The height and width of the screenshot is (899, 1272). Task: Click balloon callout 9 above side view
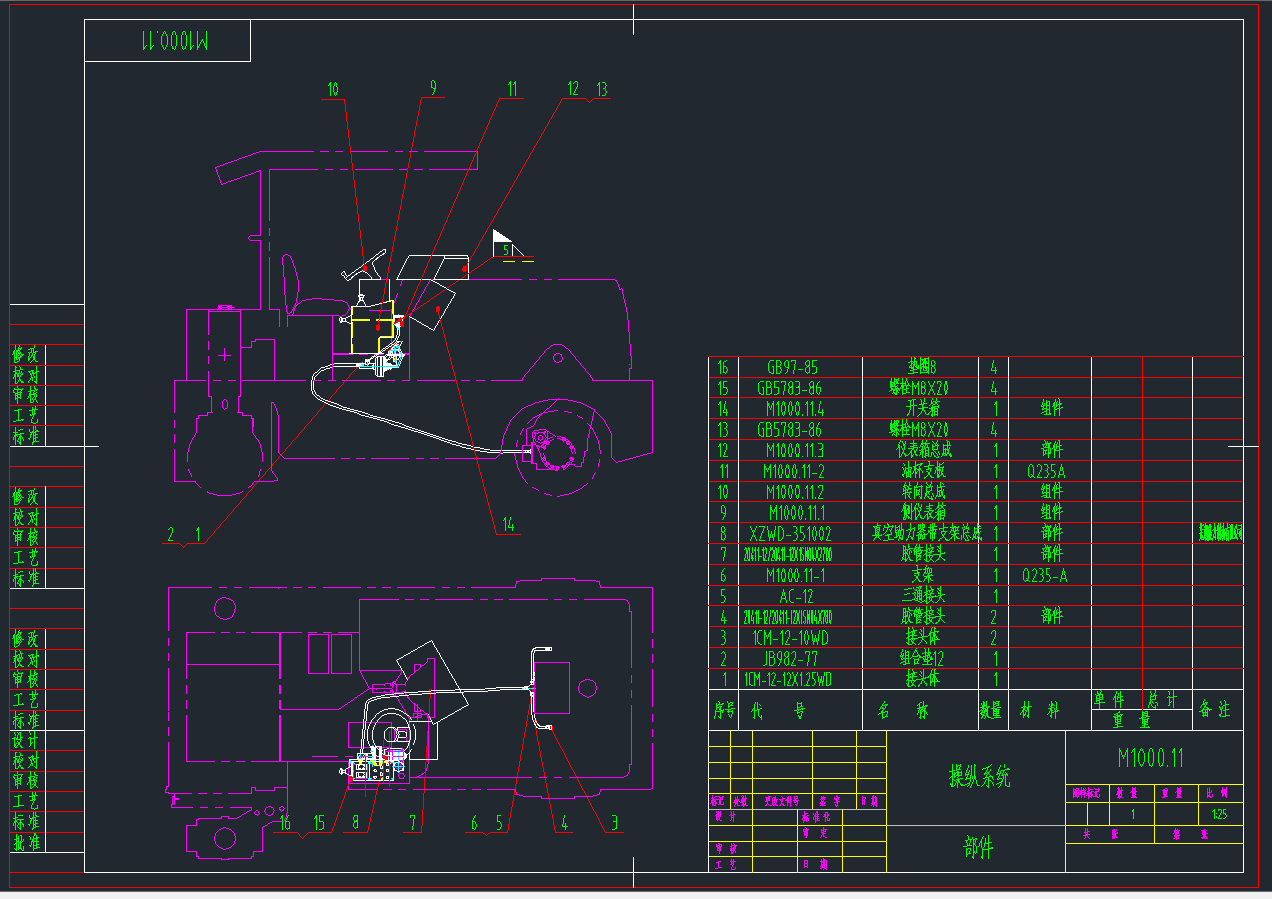coord(433,89)
